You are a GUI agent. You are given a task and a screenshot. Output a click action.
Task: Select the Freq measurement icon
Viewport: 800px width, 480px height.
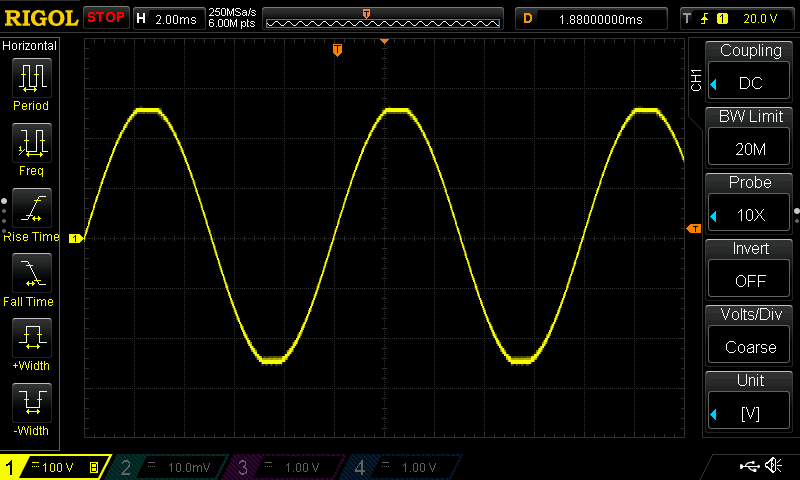click(32, 142)
